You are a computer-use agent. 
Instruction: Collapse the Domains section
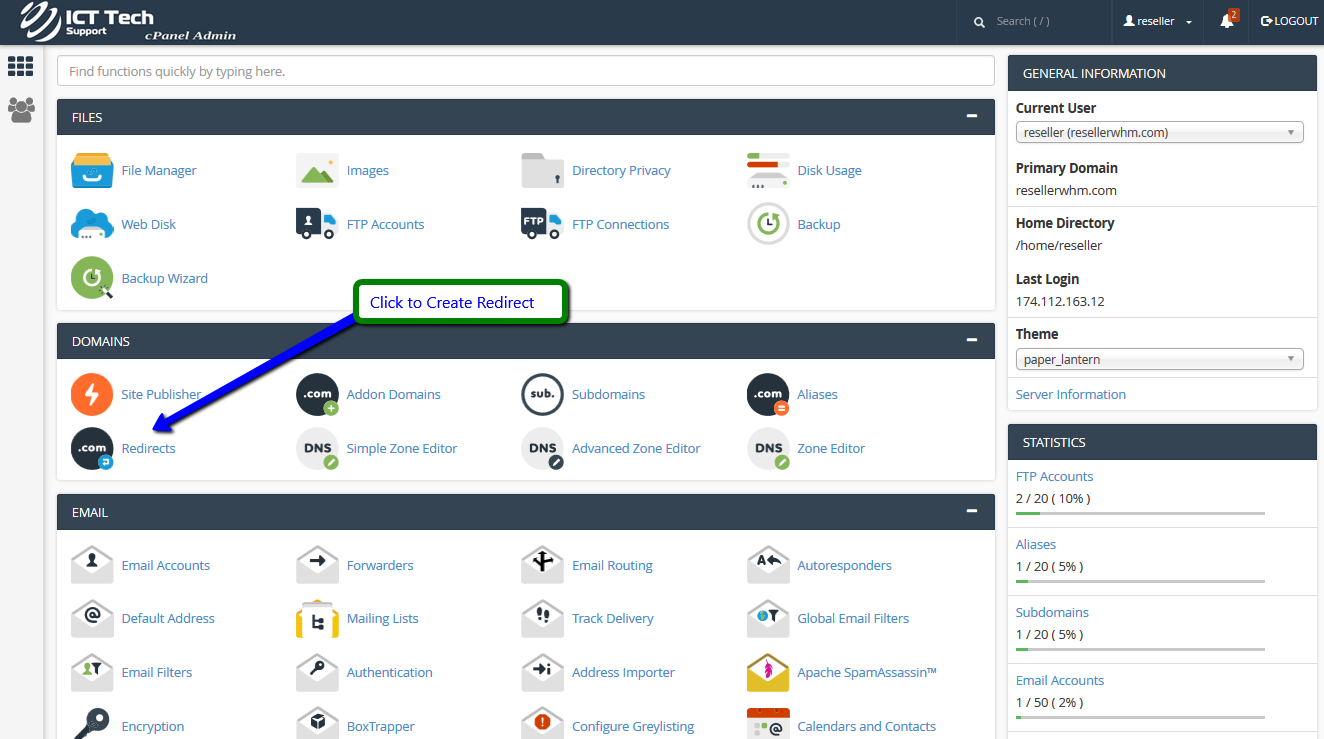point(971,341)
